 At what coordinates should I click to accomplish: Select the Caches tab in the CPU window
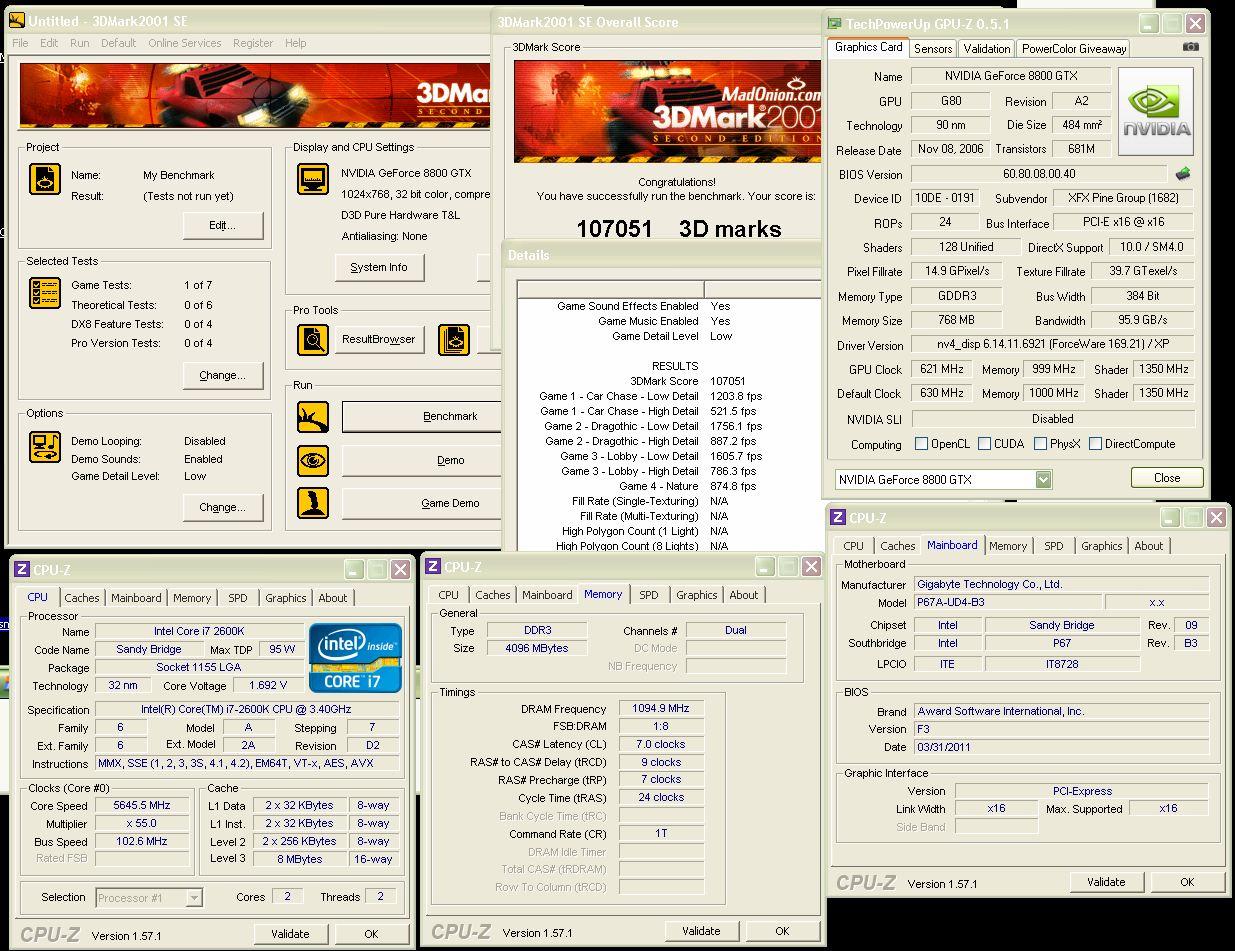82,598
